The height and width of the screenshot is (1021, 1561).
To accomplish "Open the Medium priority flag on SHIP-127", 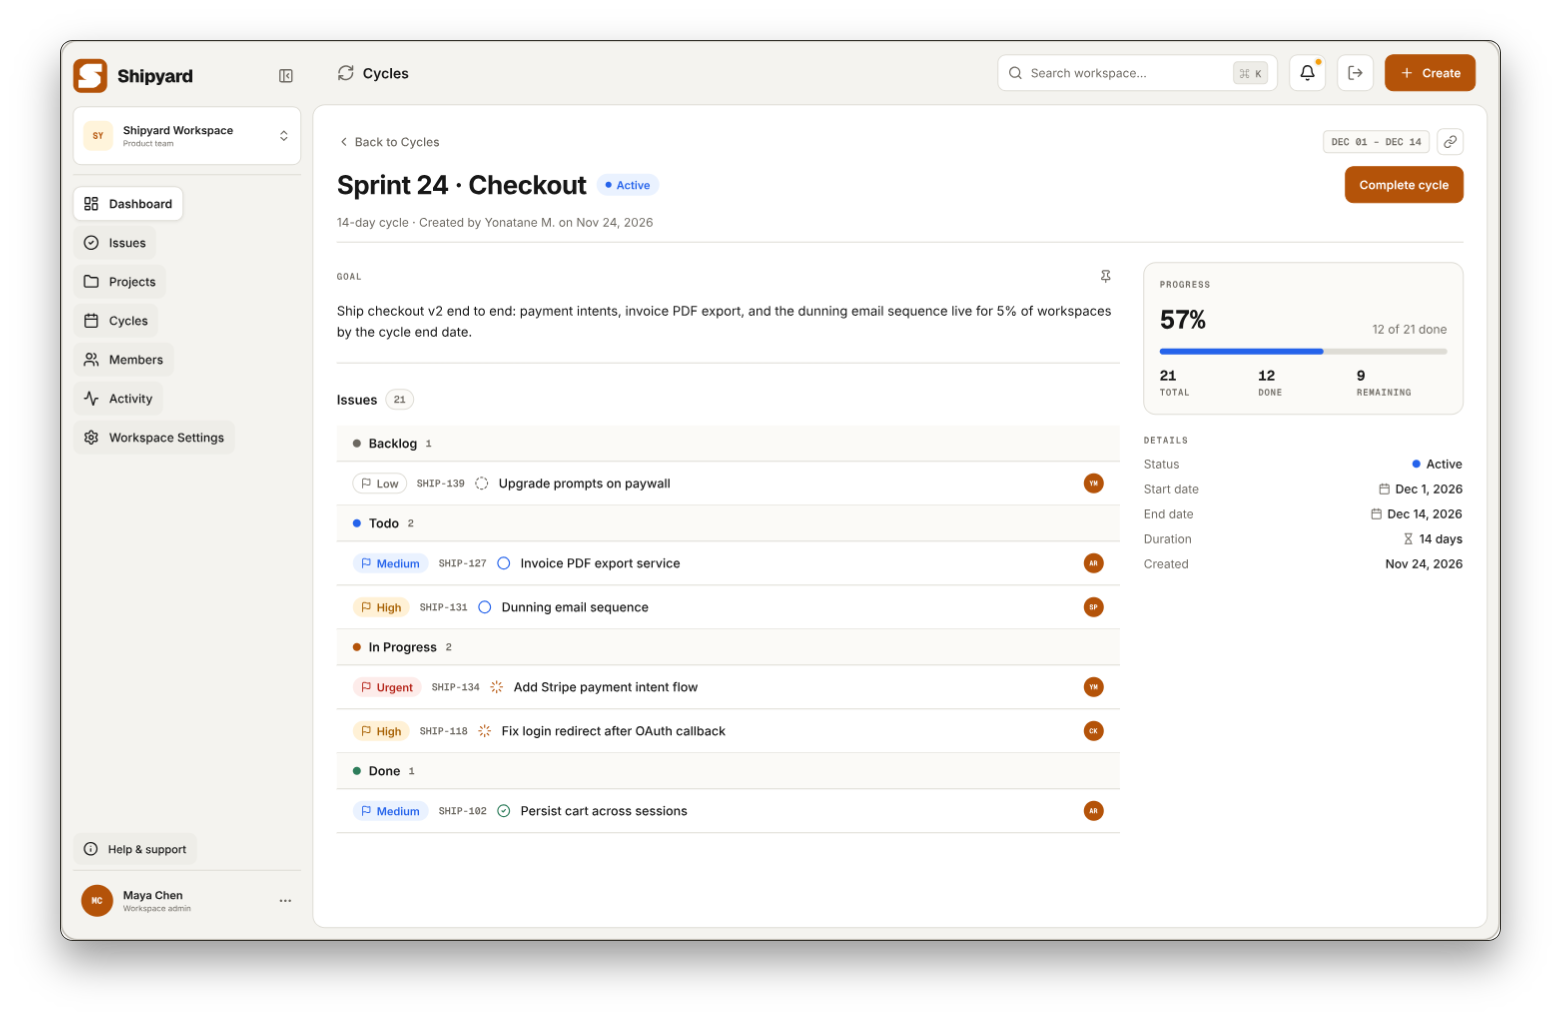I will pyautogui.click(x=391, y=564).
